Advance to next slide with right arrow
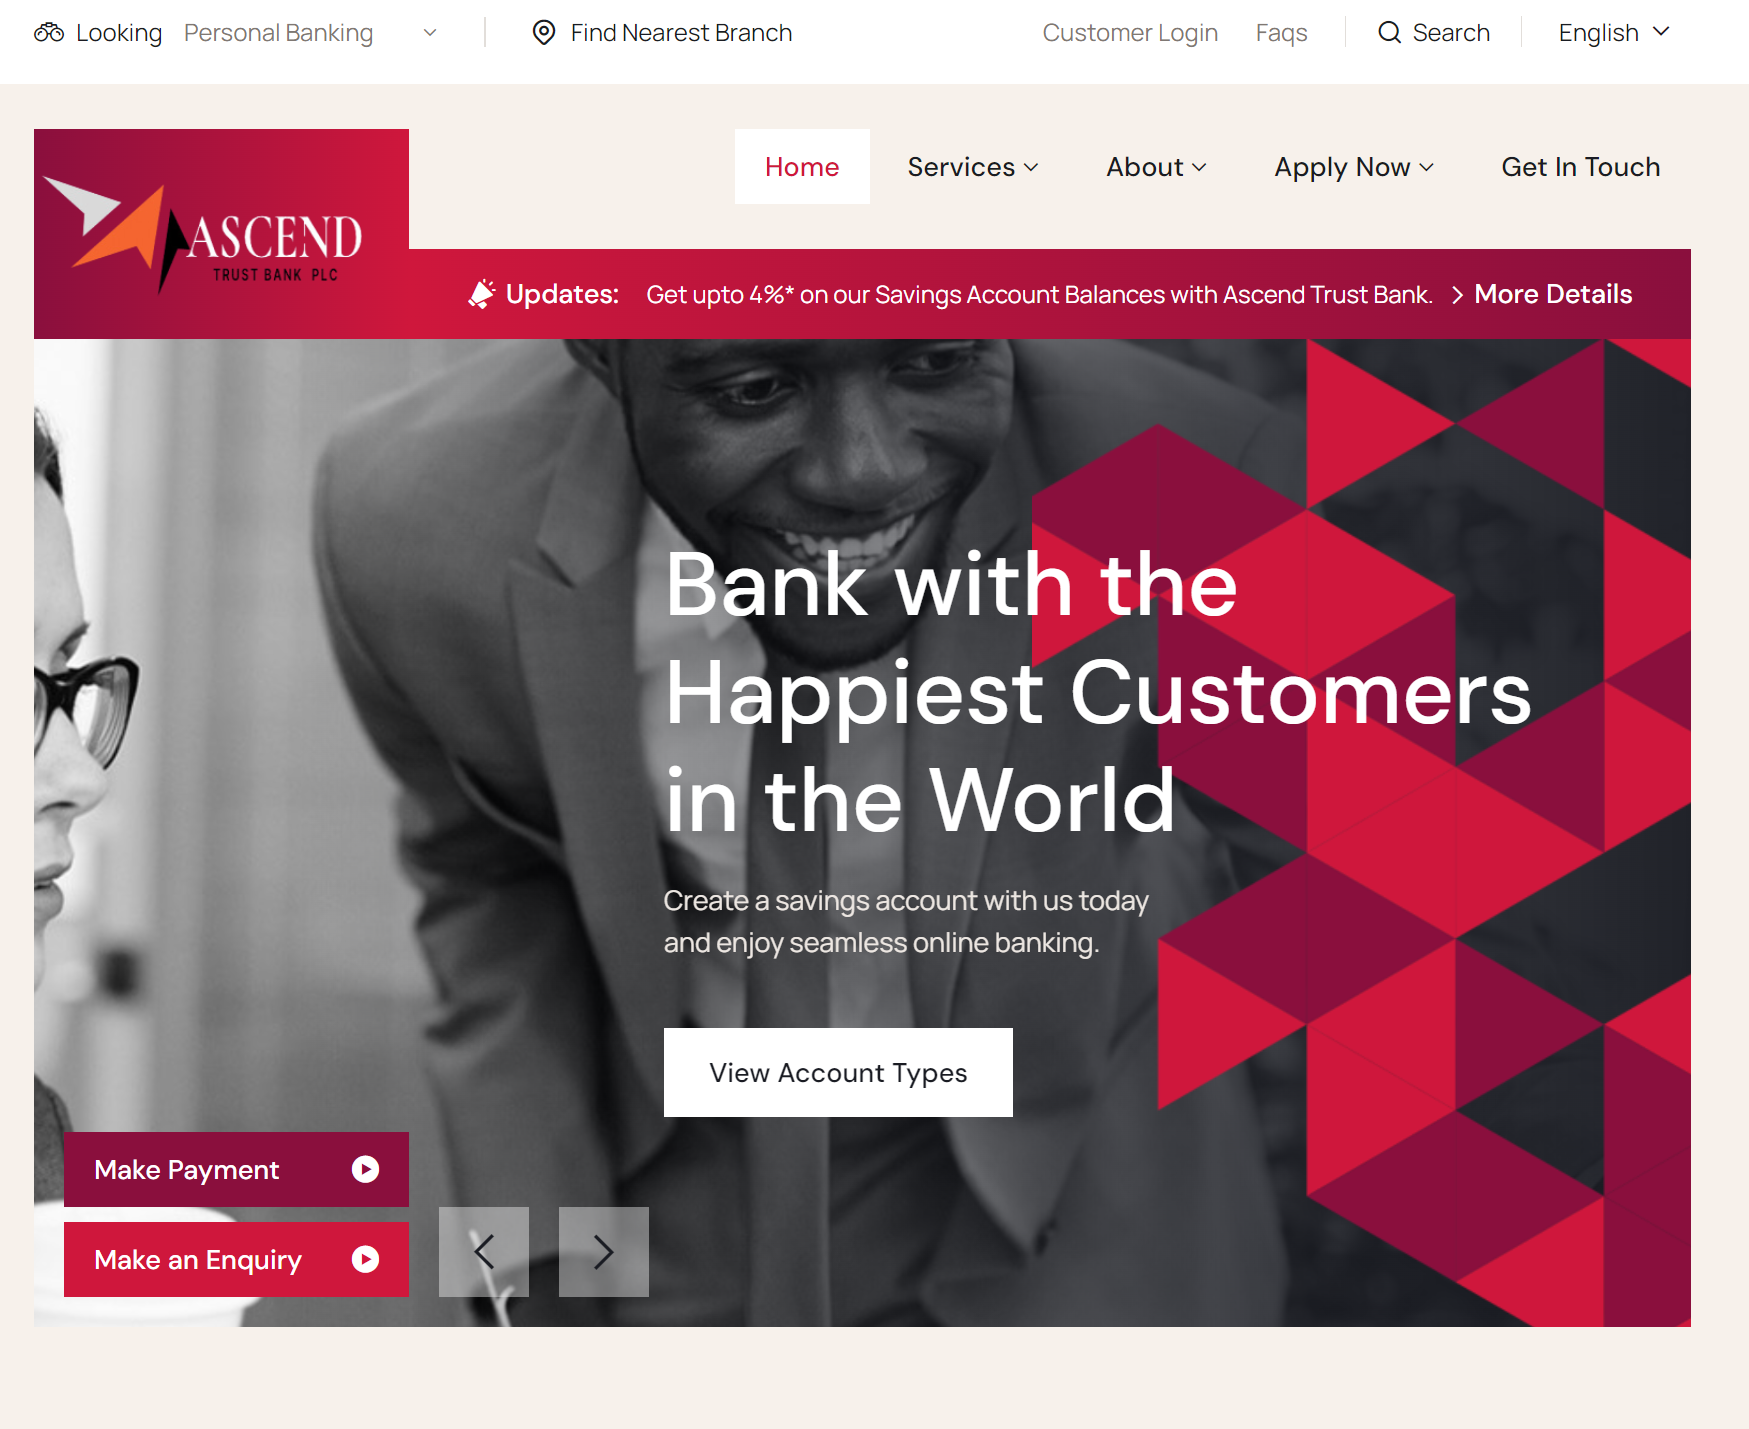 pyautogui.click(x=604, y=1252)
